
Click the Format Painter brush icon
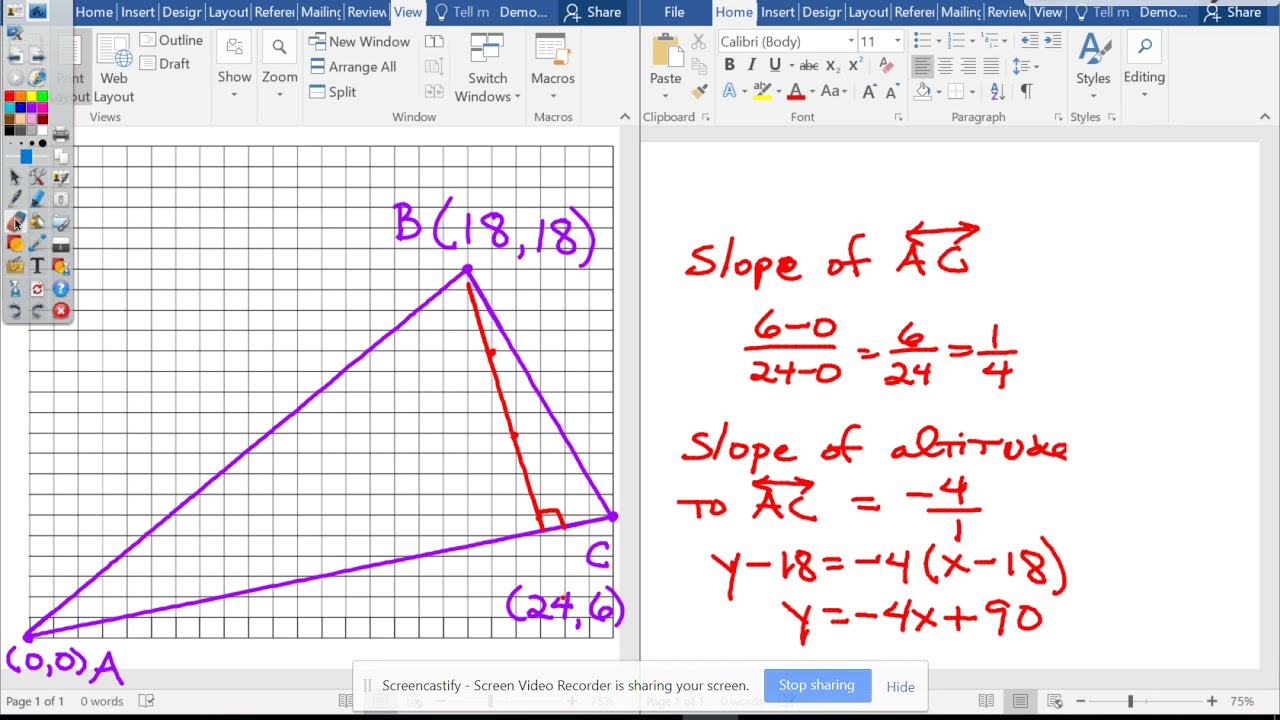(x=699, y=90)
